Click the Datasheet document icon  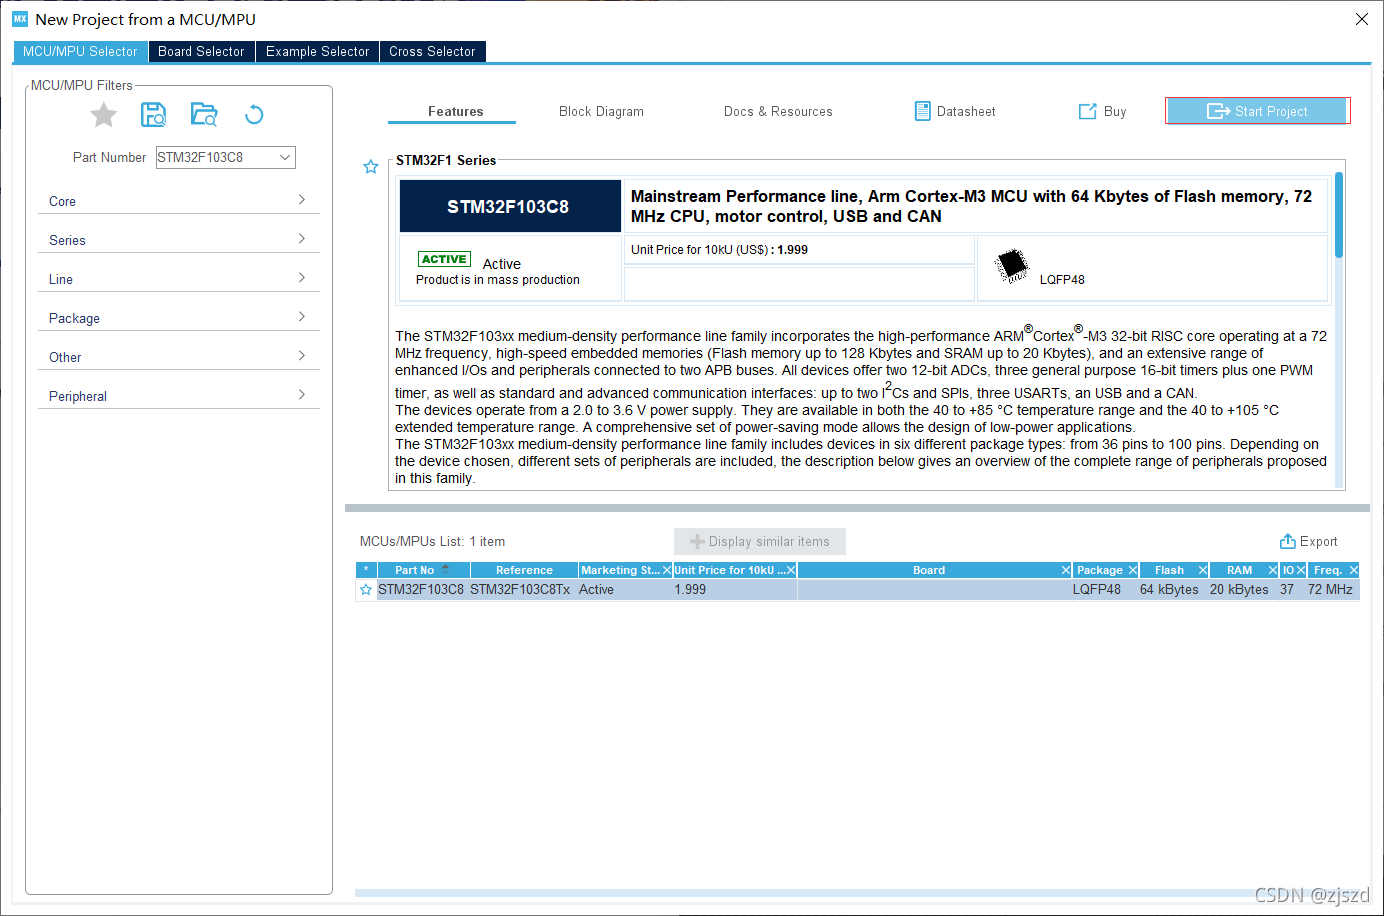[922, 111]
